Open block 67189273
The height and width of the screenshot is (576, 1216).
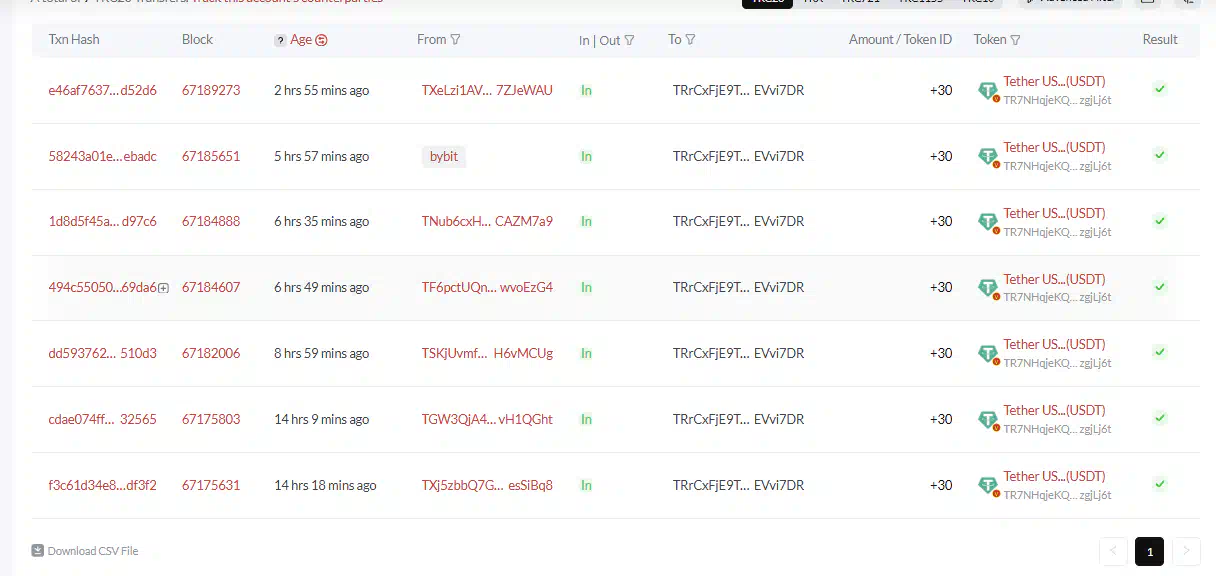point(211,90)
